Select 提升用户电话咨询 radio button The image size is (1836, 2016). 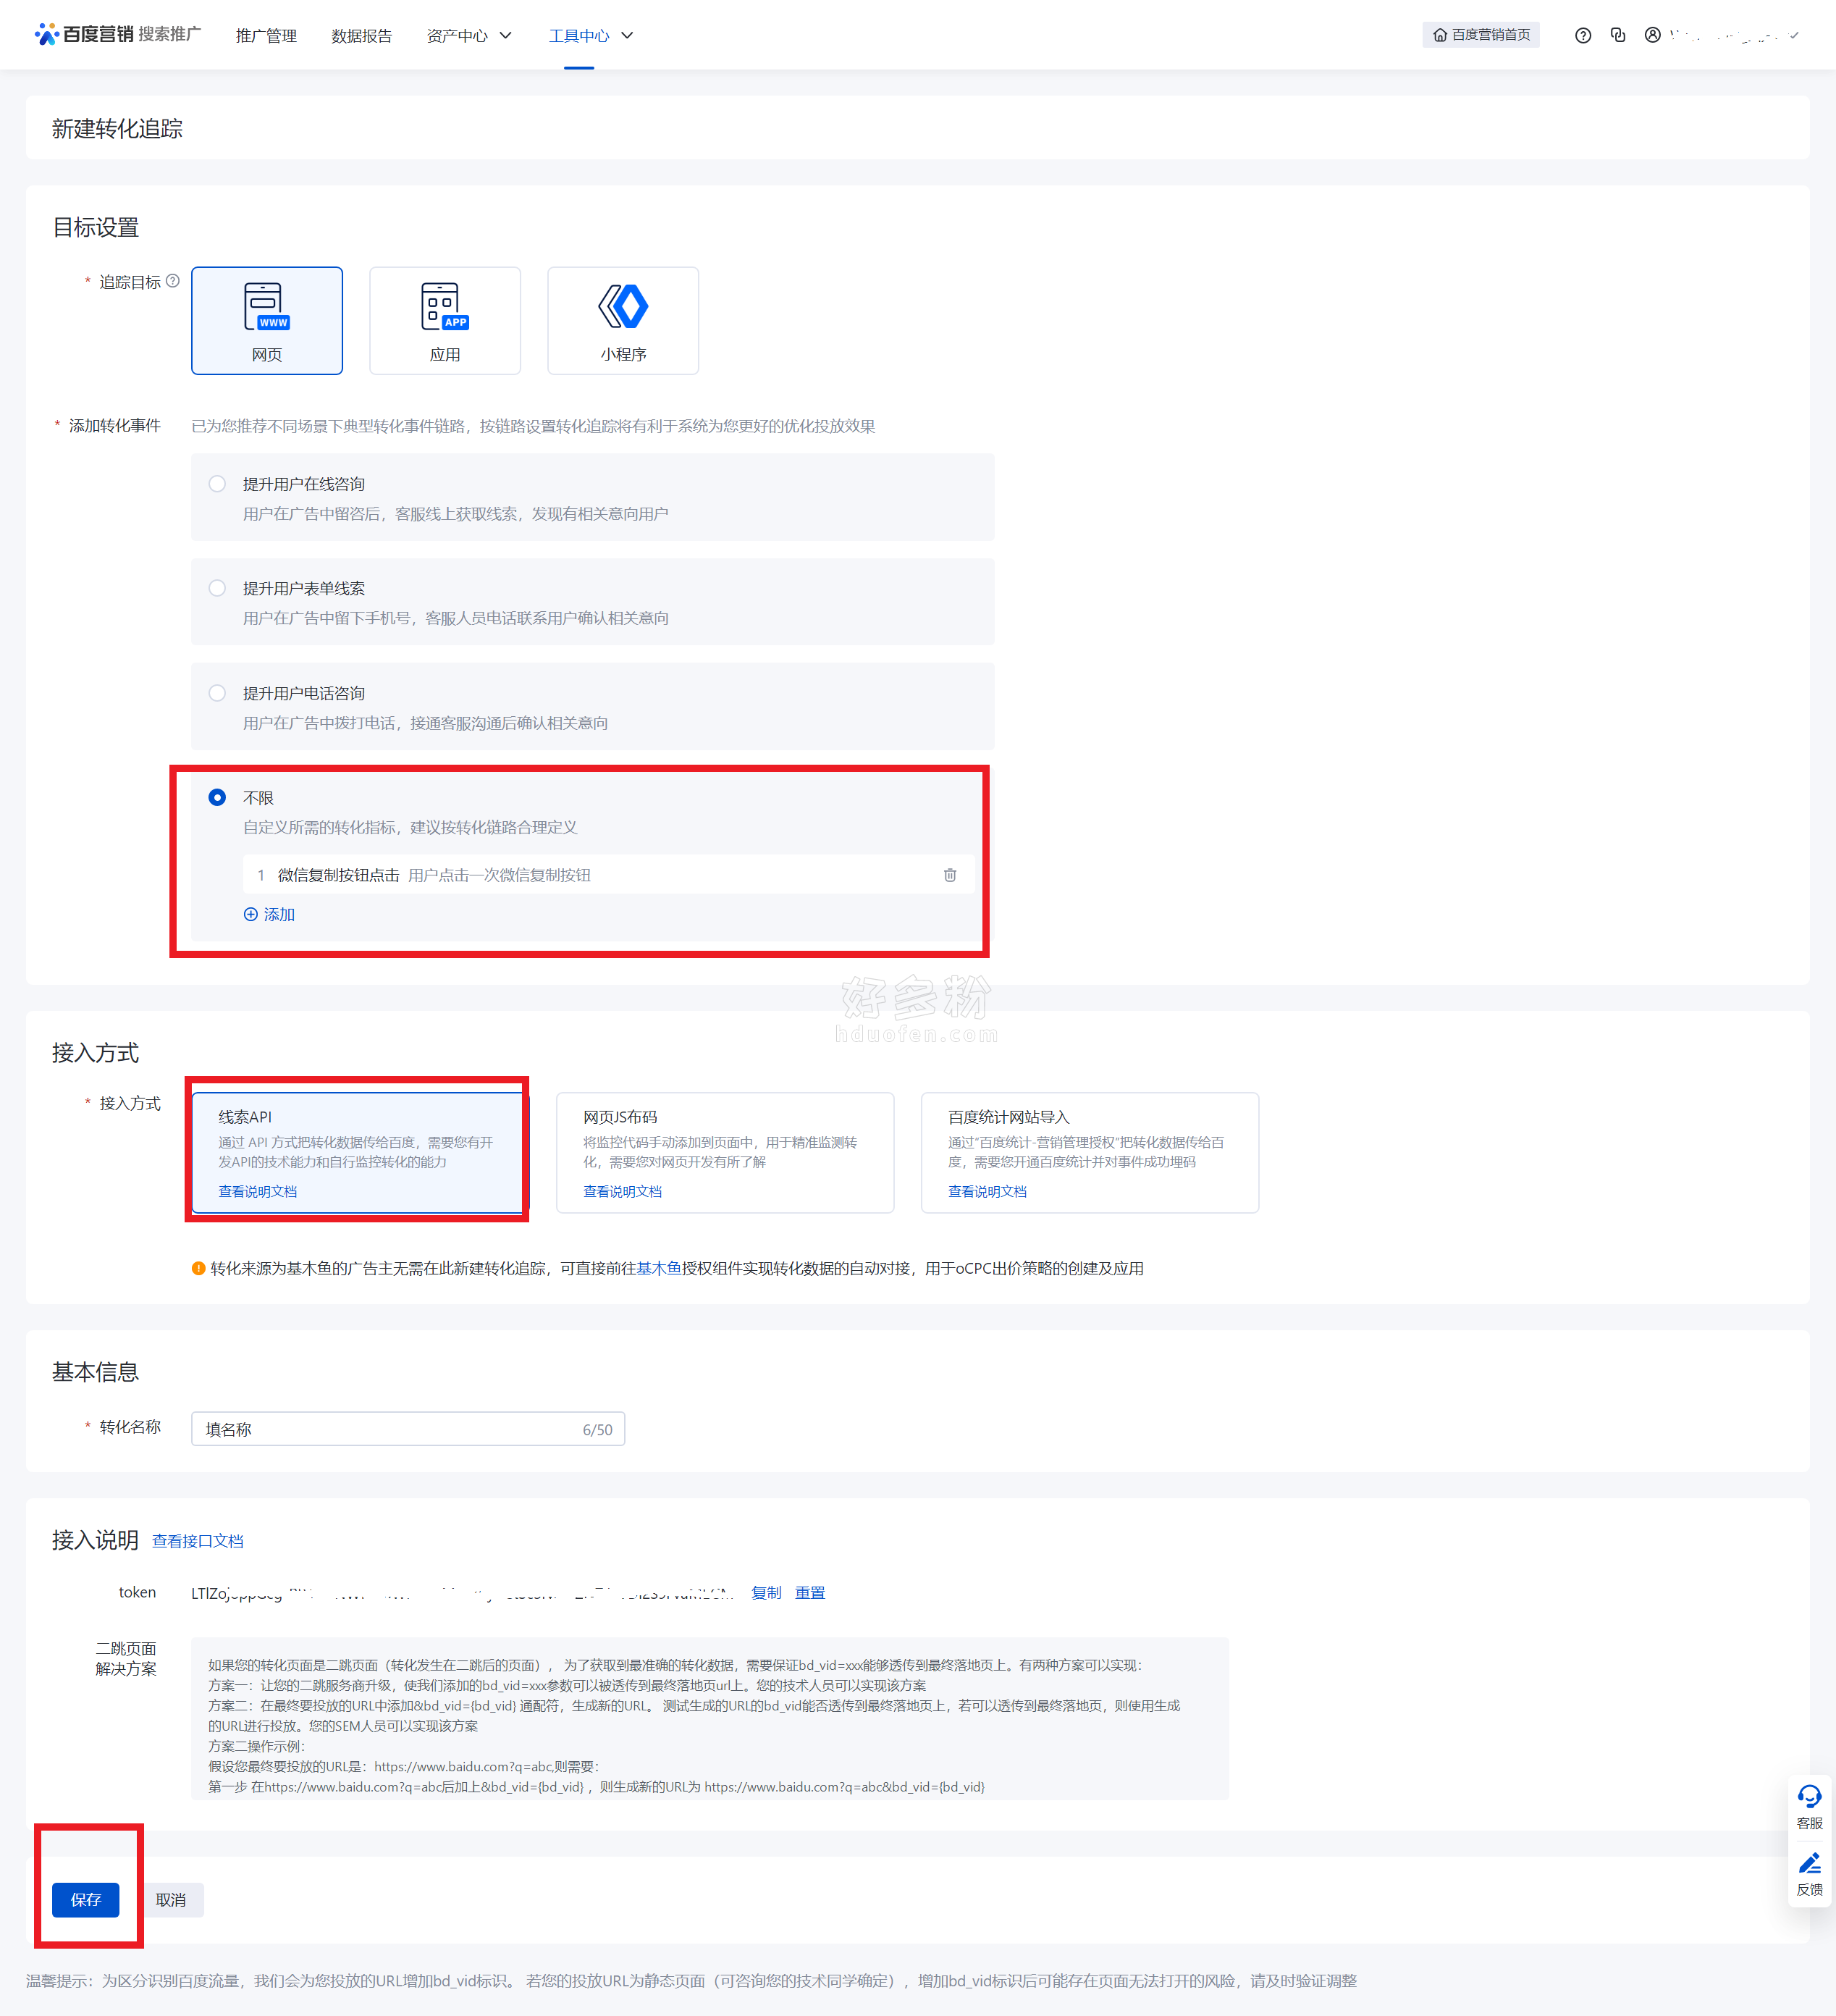click(x=217, y=693)
